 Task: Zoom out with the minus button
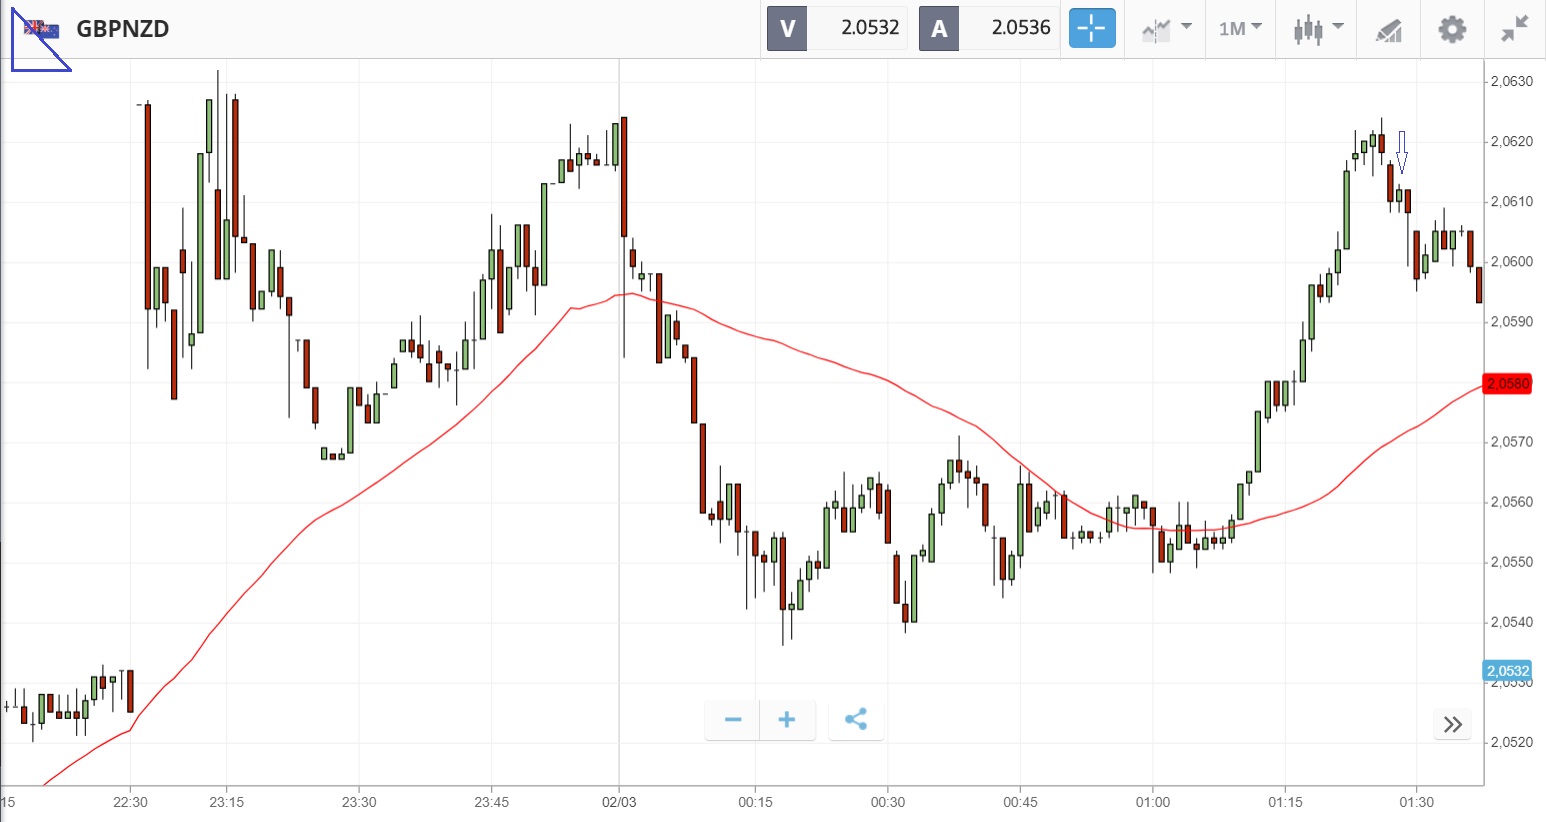(733, 720)
